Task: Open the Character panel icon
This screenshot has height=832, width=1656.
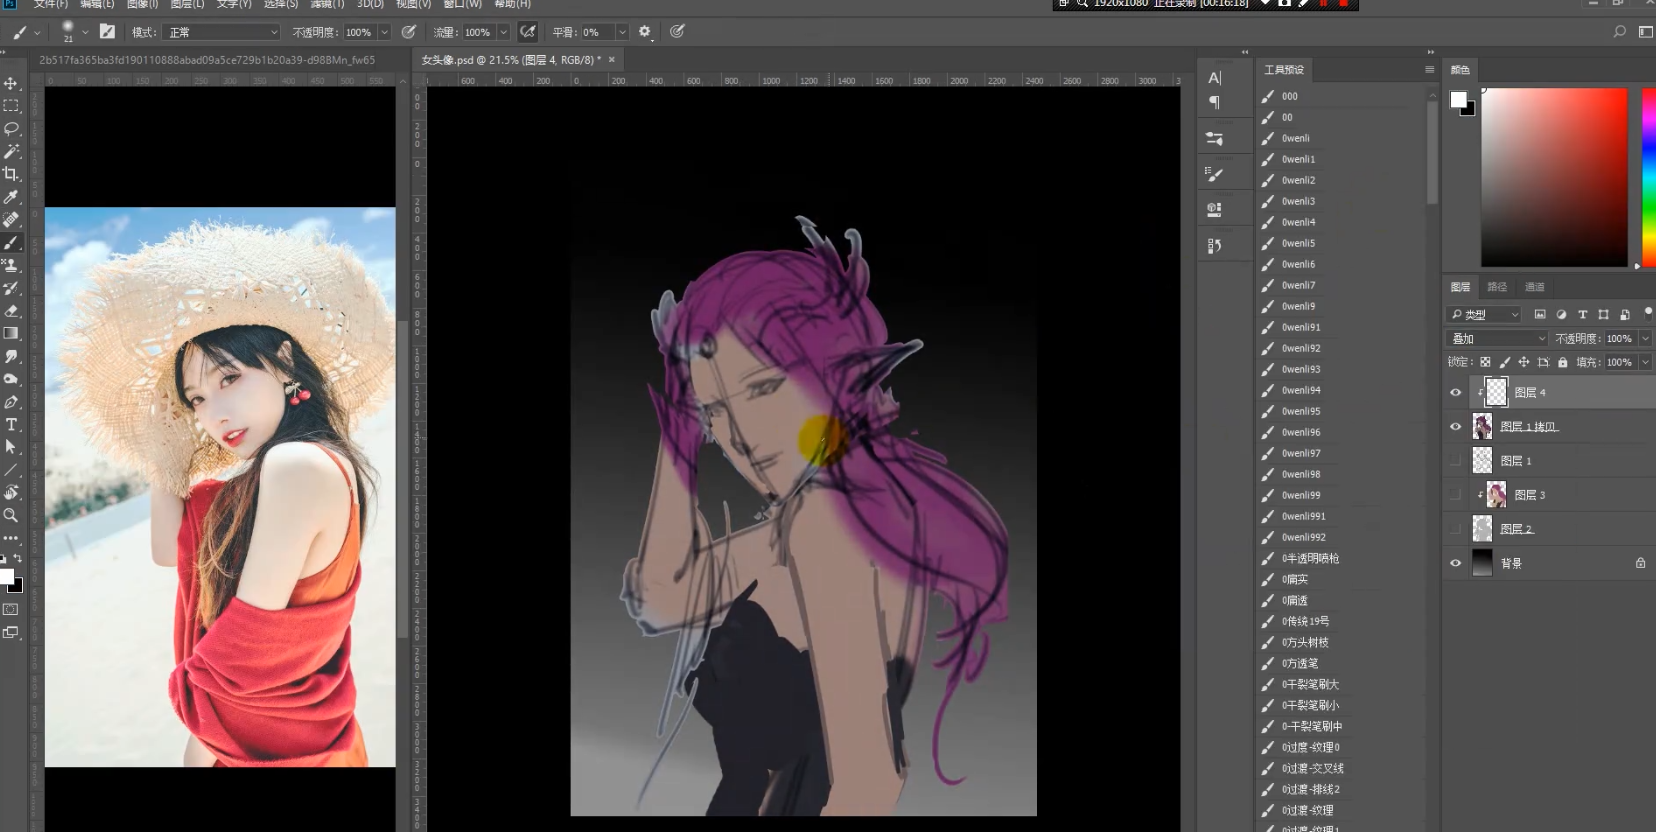Action: pos(1215,78)
